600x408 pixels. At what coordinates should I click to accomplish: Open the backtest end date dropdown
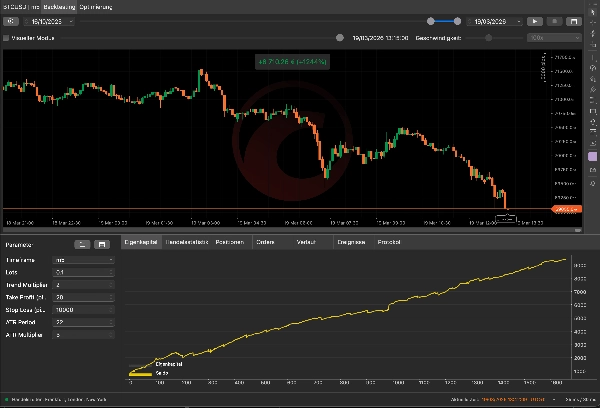519,21
